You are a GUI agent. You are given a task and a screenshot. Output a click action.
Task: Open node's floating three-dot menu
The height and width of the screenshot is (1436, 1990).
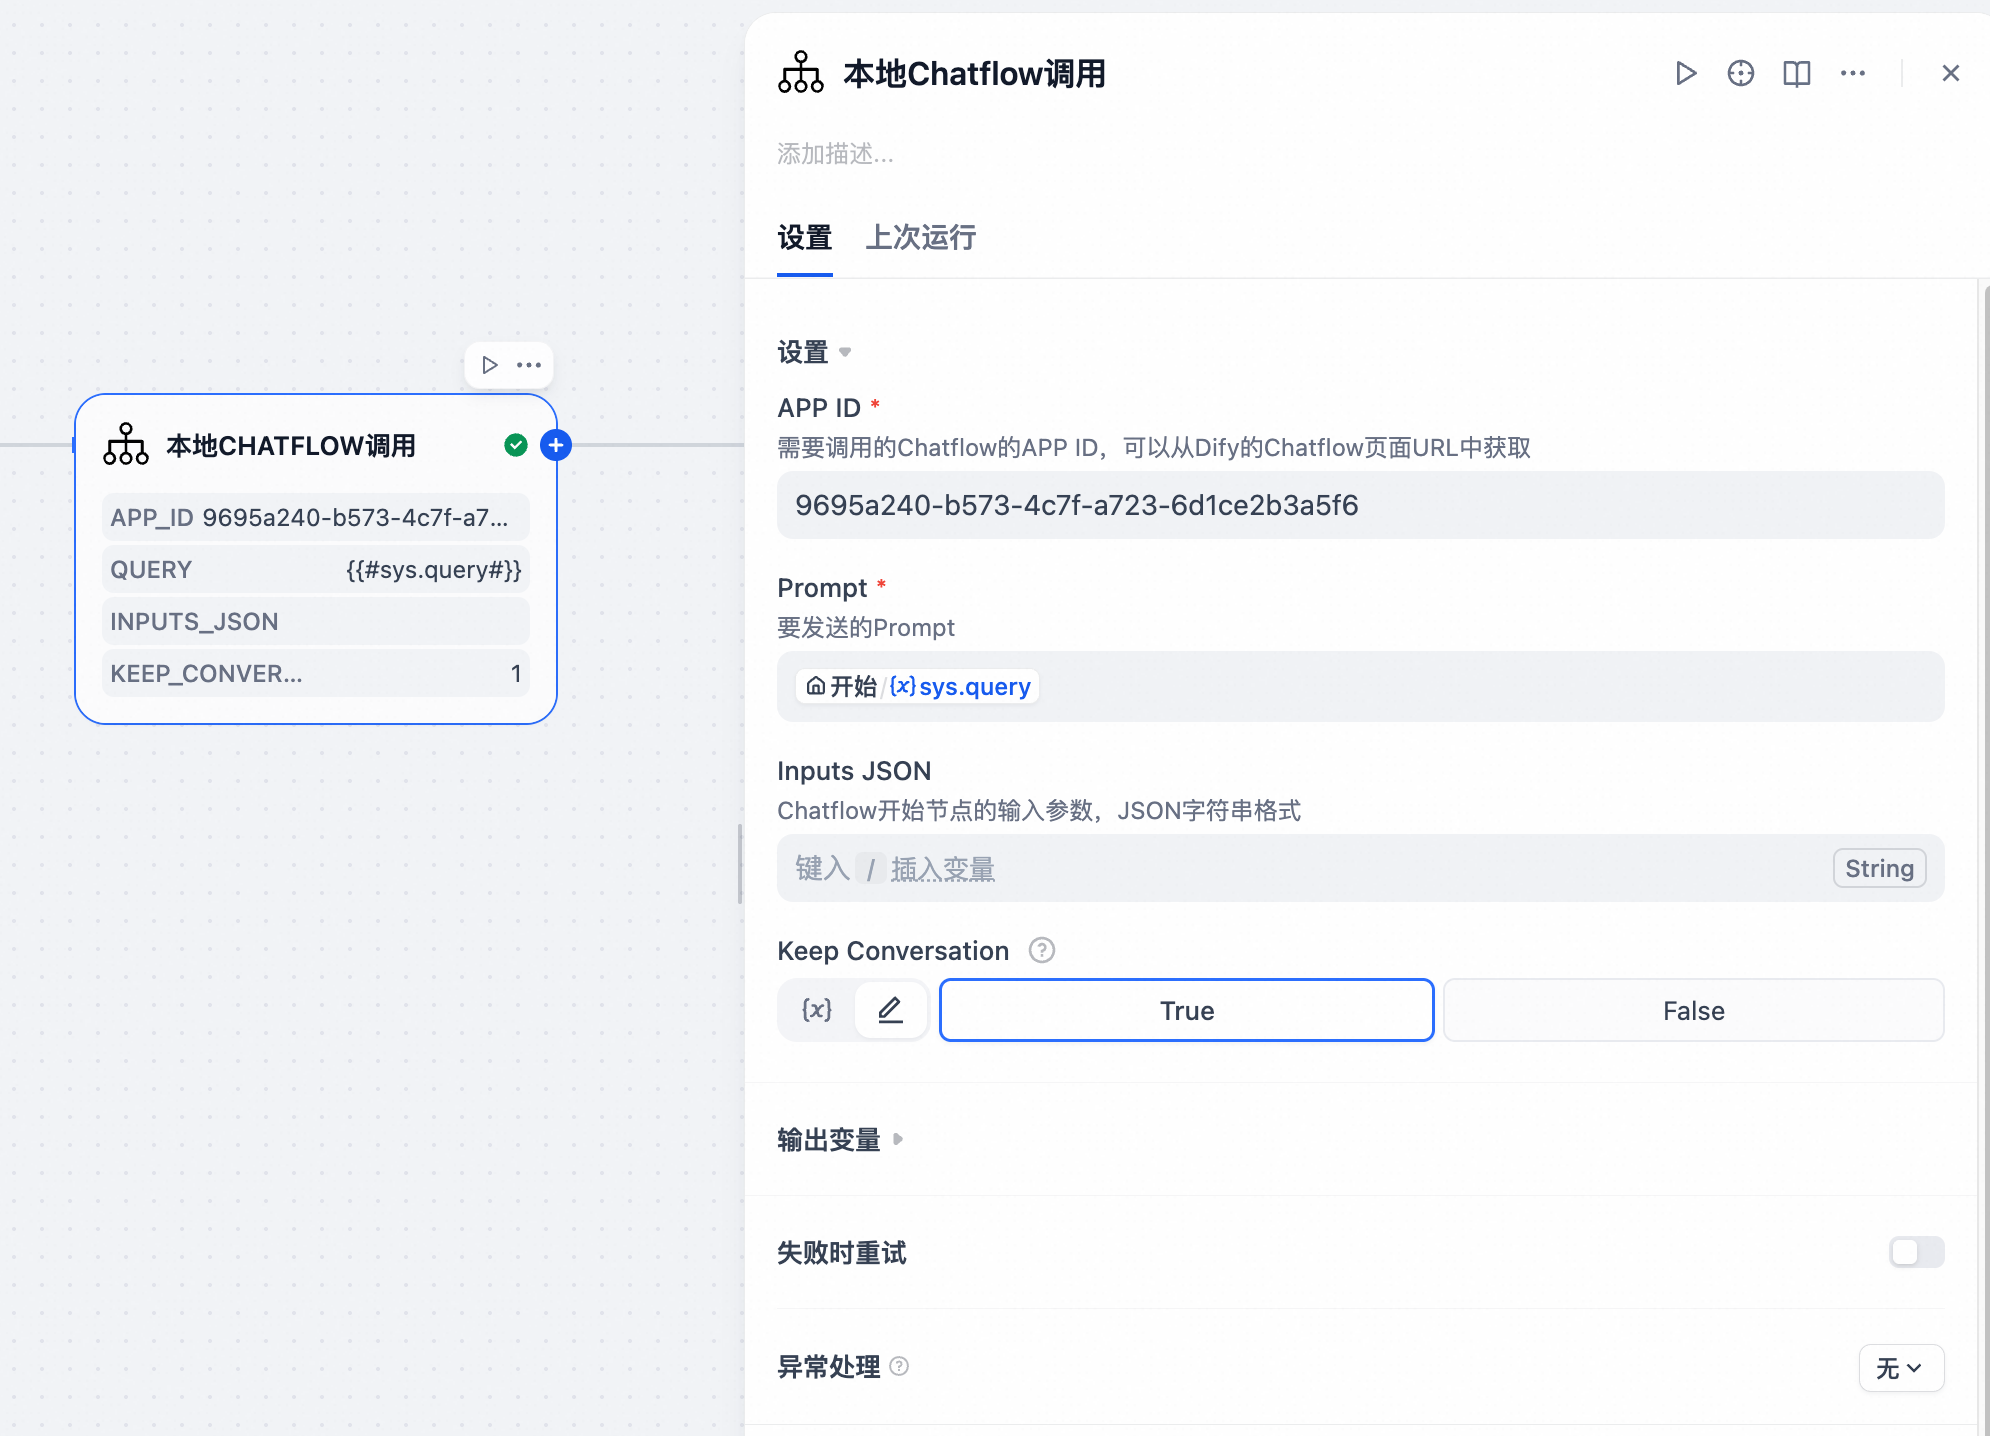point(529,365)
